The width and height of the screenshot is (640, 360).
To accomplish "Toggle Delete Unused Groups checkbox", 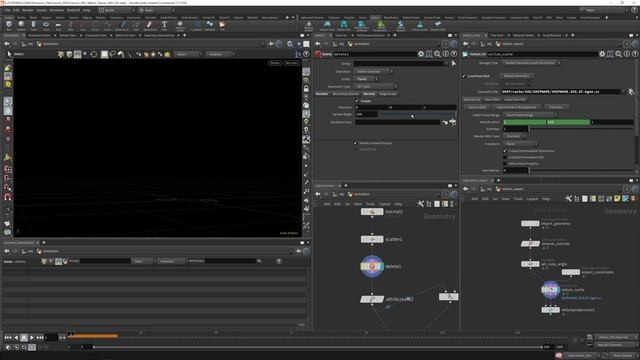I will point(356,143).
